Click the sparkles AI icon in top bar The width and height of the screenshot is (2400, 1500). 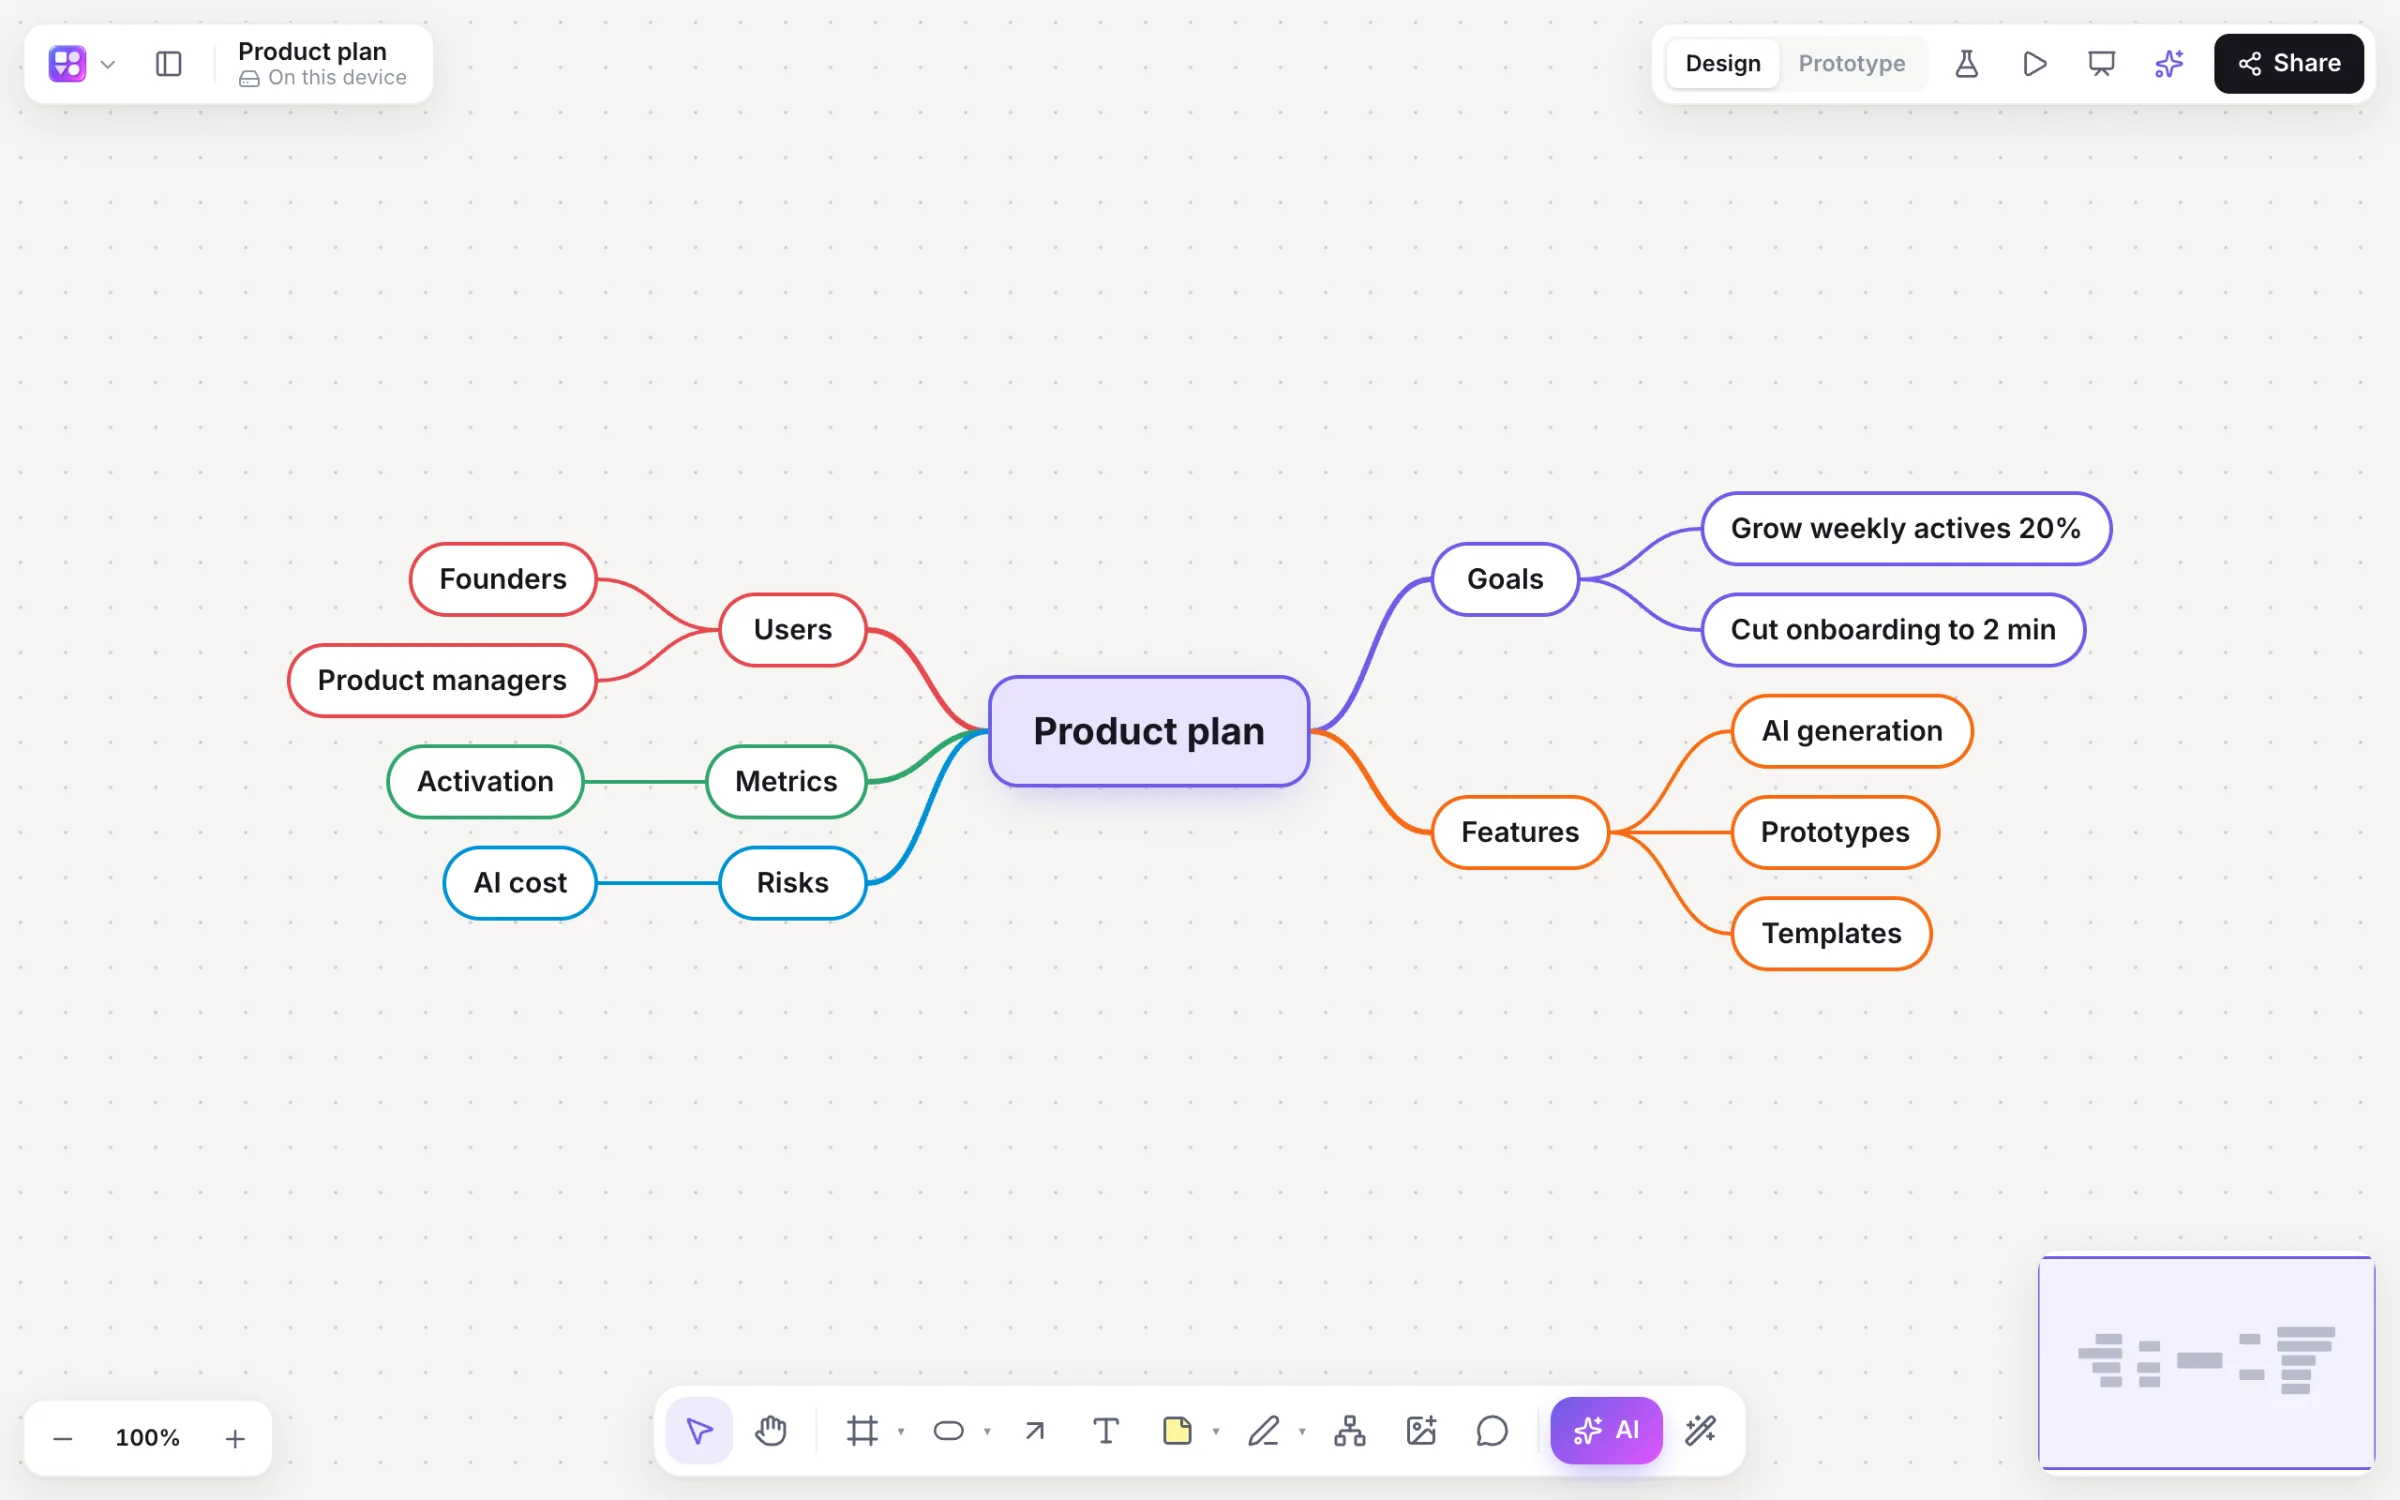(x=2168, y=64)
